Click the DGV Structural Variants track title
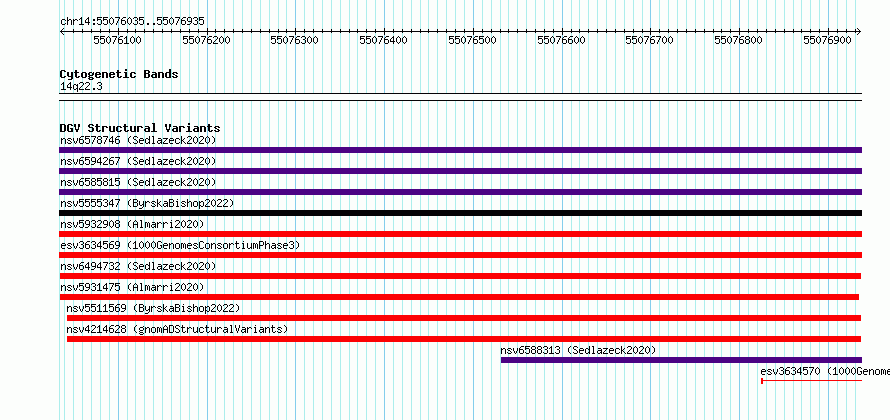The image size is (890, 420). [140, 128]
